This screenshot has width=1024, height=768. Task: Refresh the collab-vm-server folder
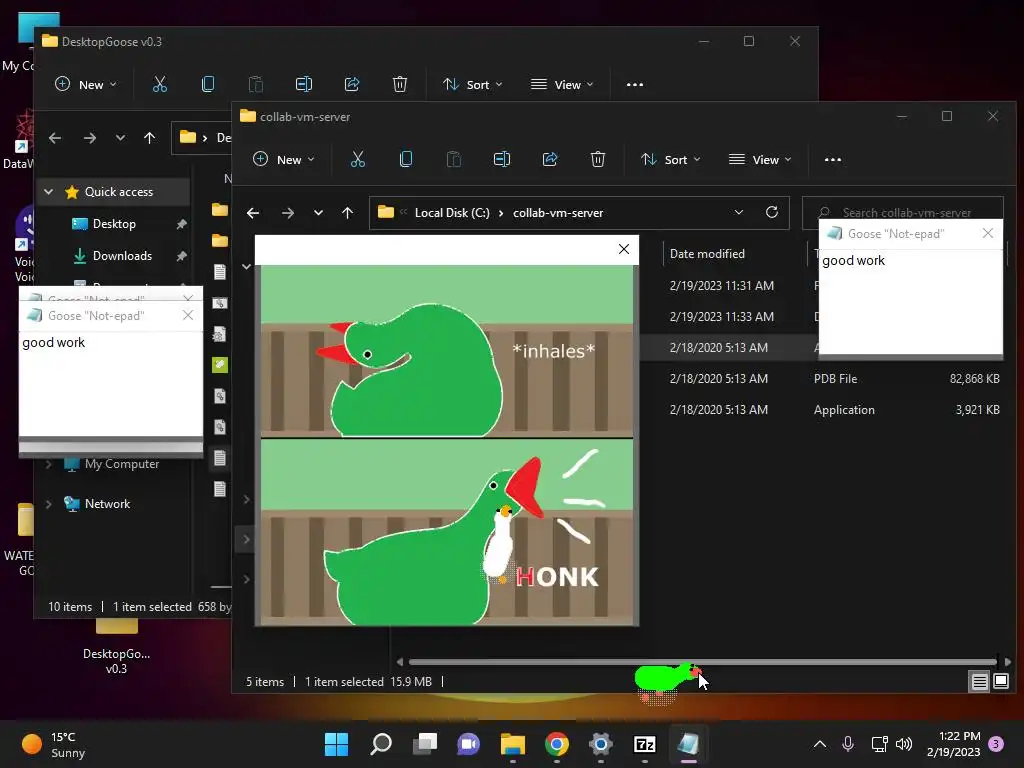[772, 212]
